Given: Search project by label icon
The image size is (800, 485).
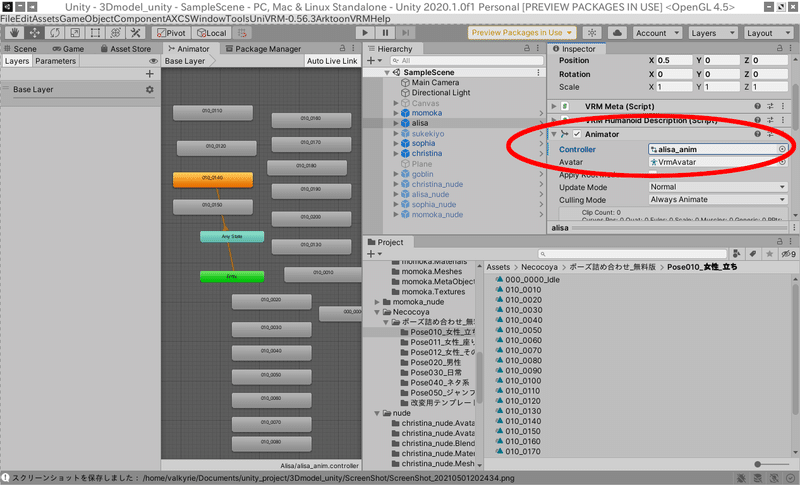Looking at the screenshot, I should [x=753, y=253].
